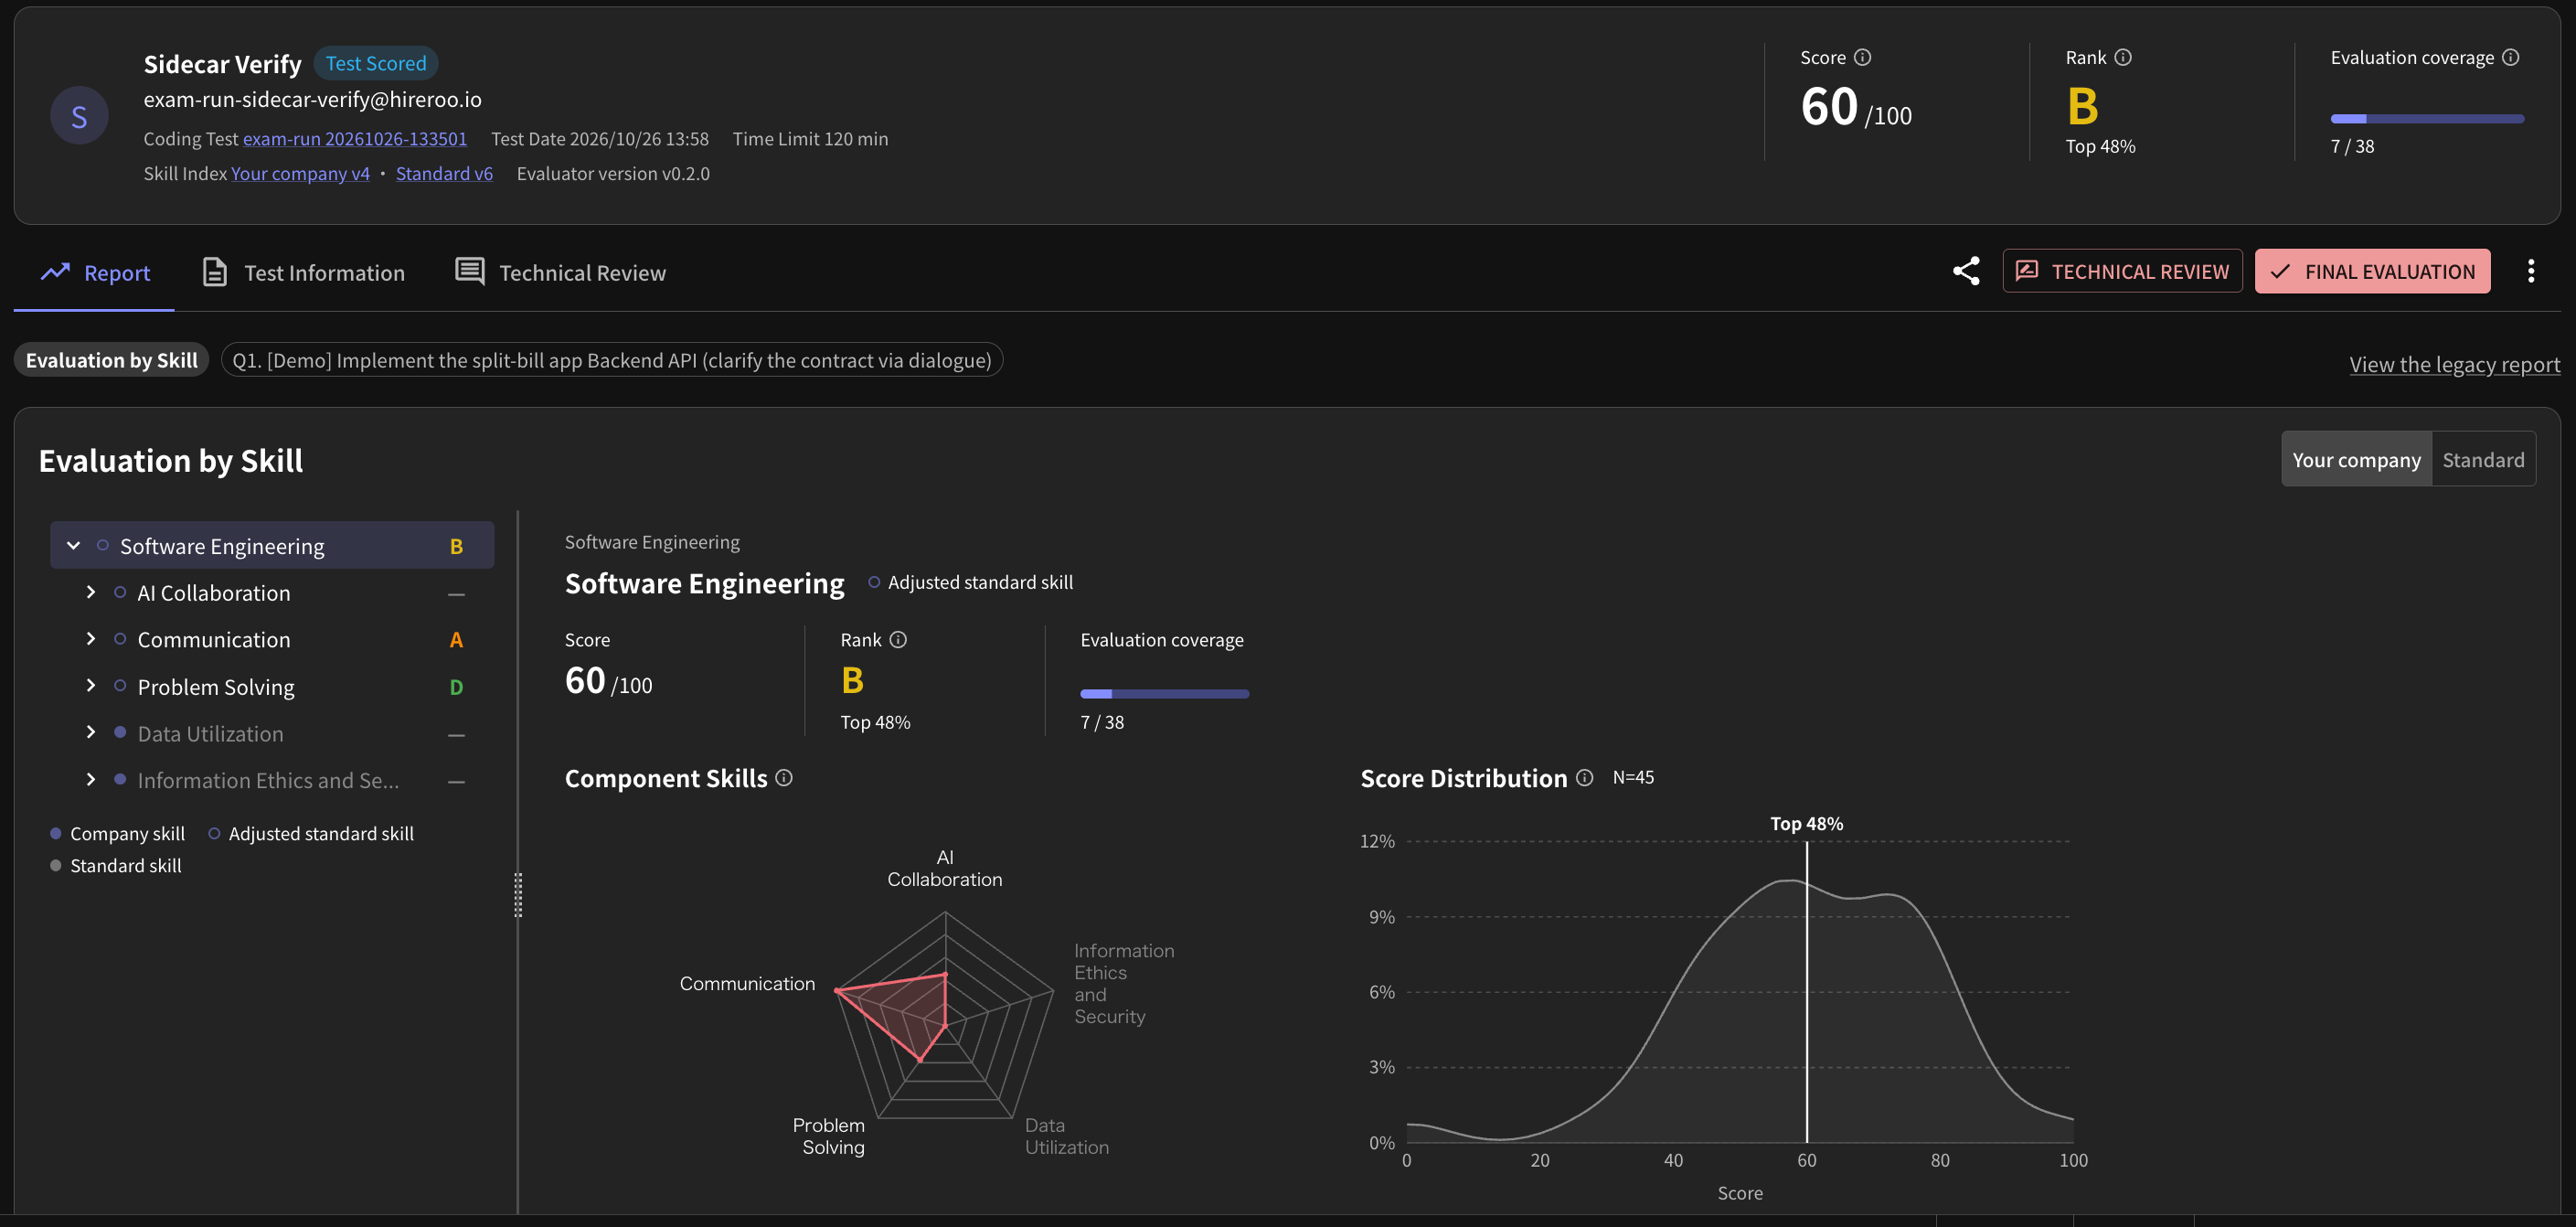Select the Evaluation by Skill chip
Image resolution: width=2576 pixels, height=1227 pixels.
[x=111, y=360]
